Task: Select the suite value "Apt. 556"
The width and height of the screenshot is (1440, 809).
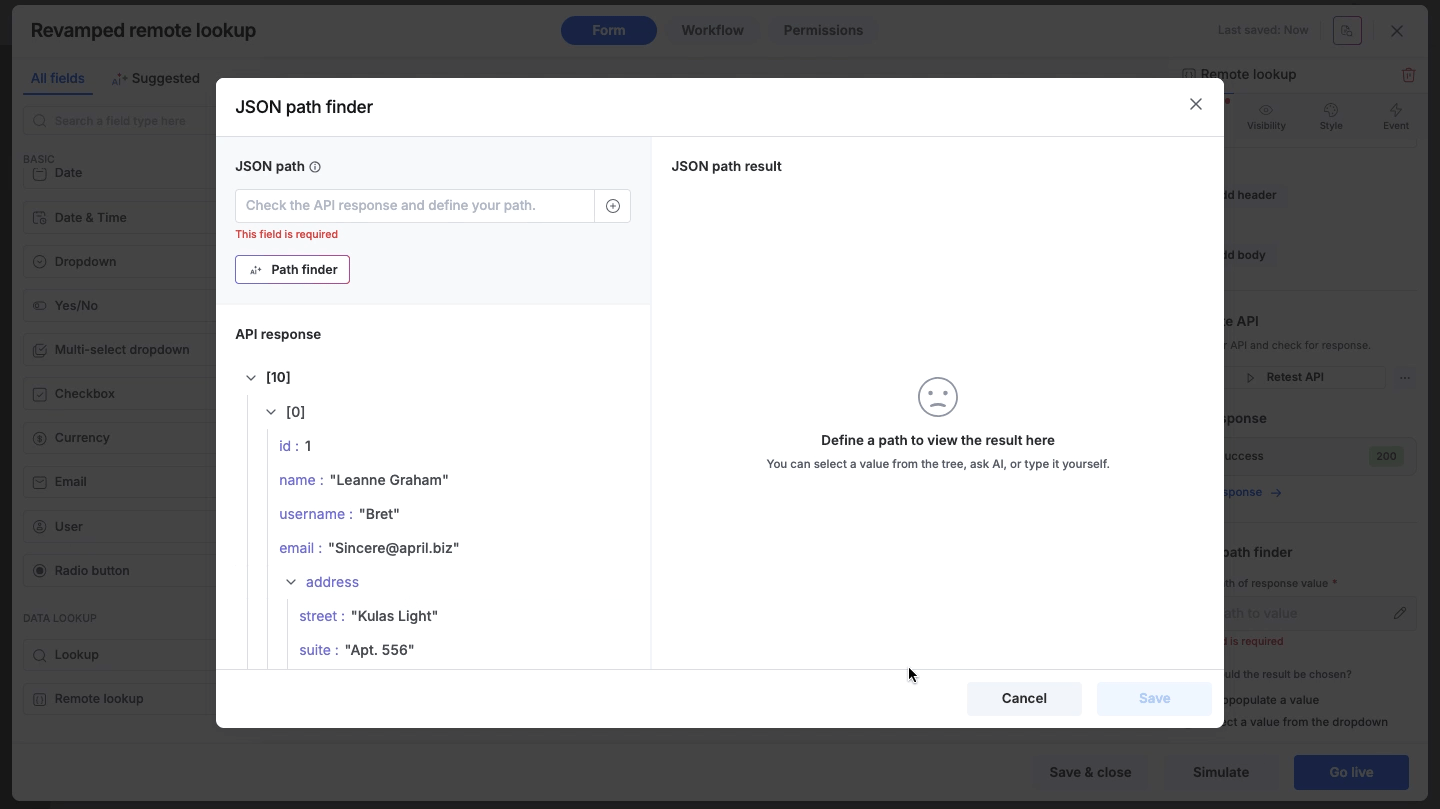Action: (x=379, y=650)
